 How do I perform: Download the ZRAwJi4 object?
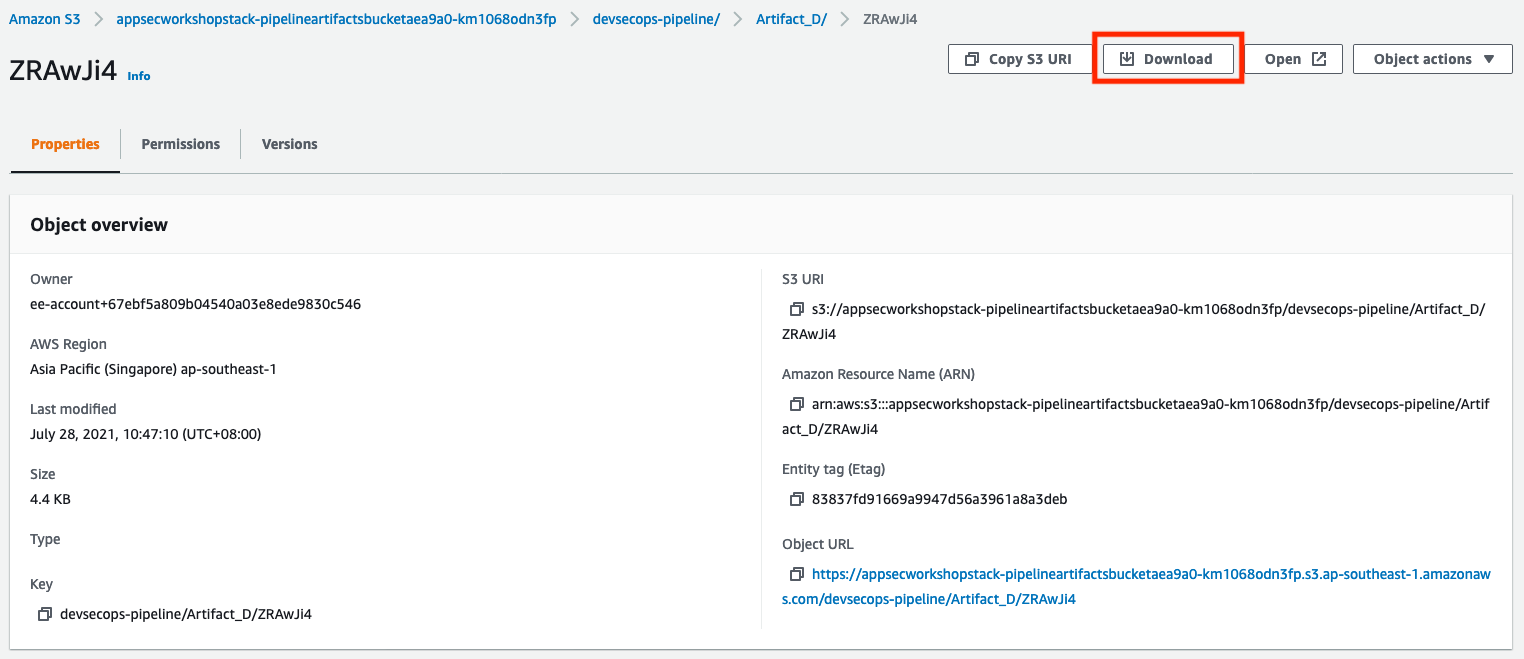1167,59
